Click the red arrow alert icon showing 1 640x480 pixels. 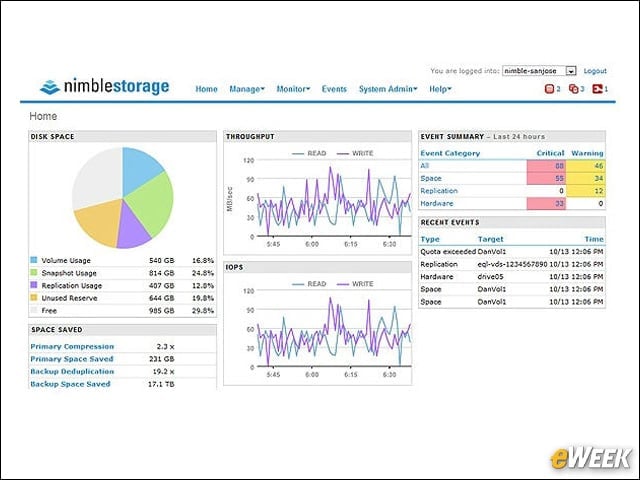click(598, 89)
